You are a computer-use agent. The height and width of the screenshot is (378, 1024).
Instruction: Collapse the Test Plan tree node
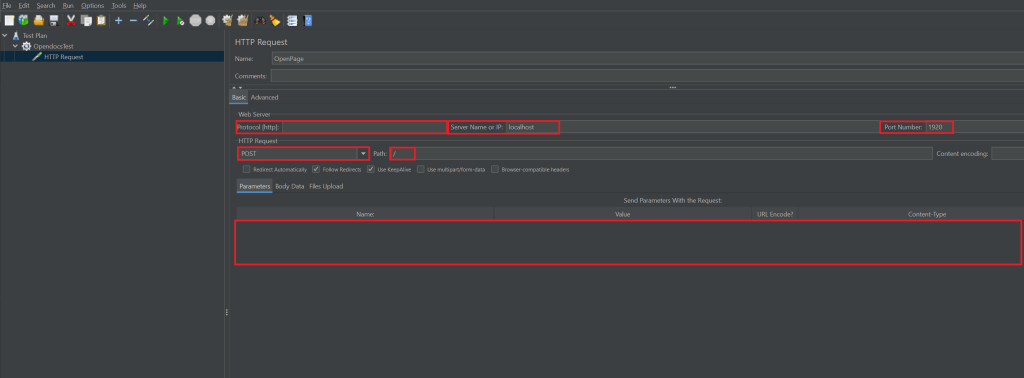(5, 36)
